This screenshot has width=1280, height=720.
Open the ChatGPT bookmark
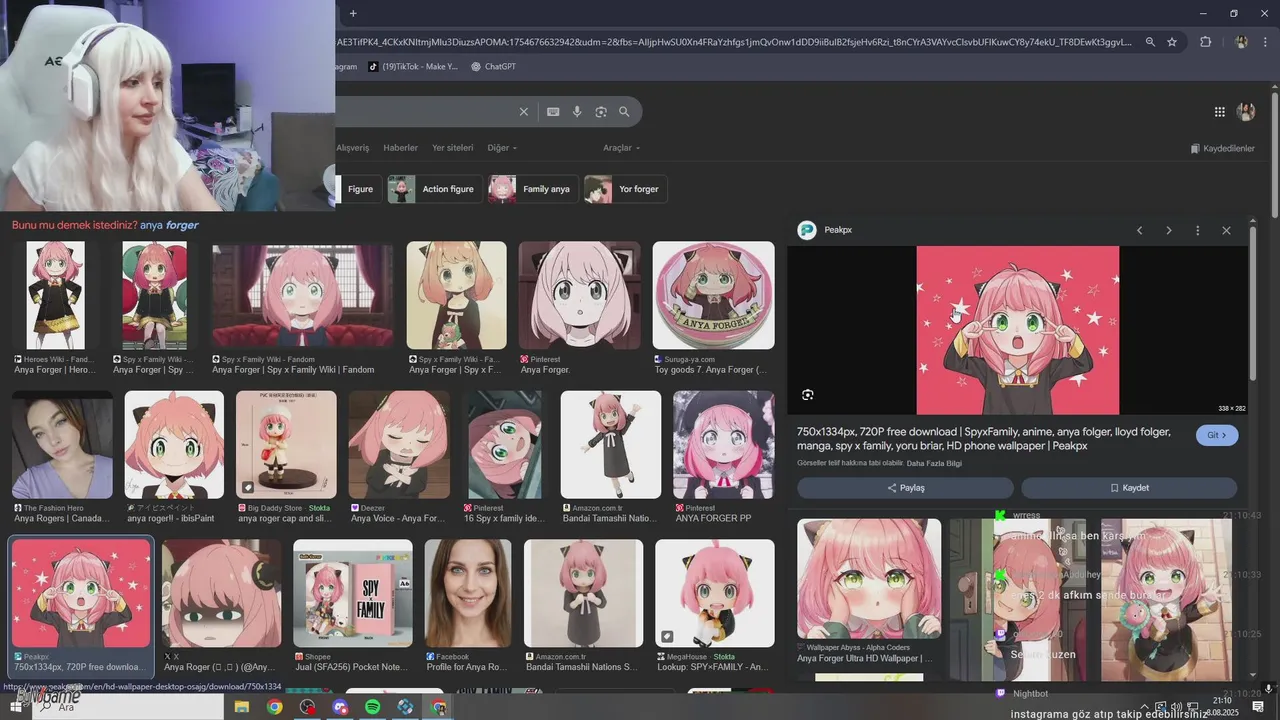click(x=493, y=67)
